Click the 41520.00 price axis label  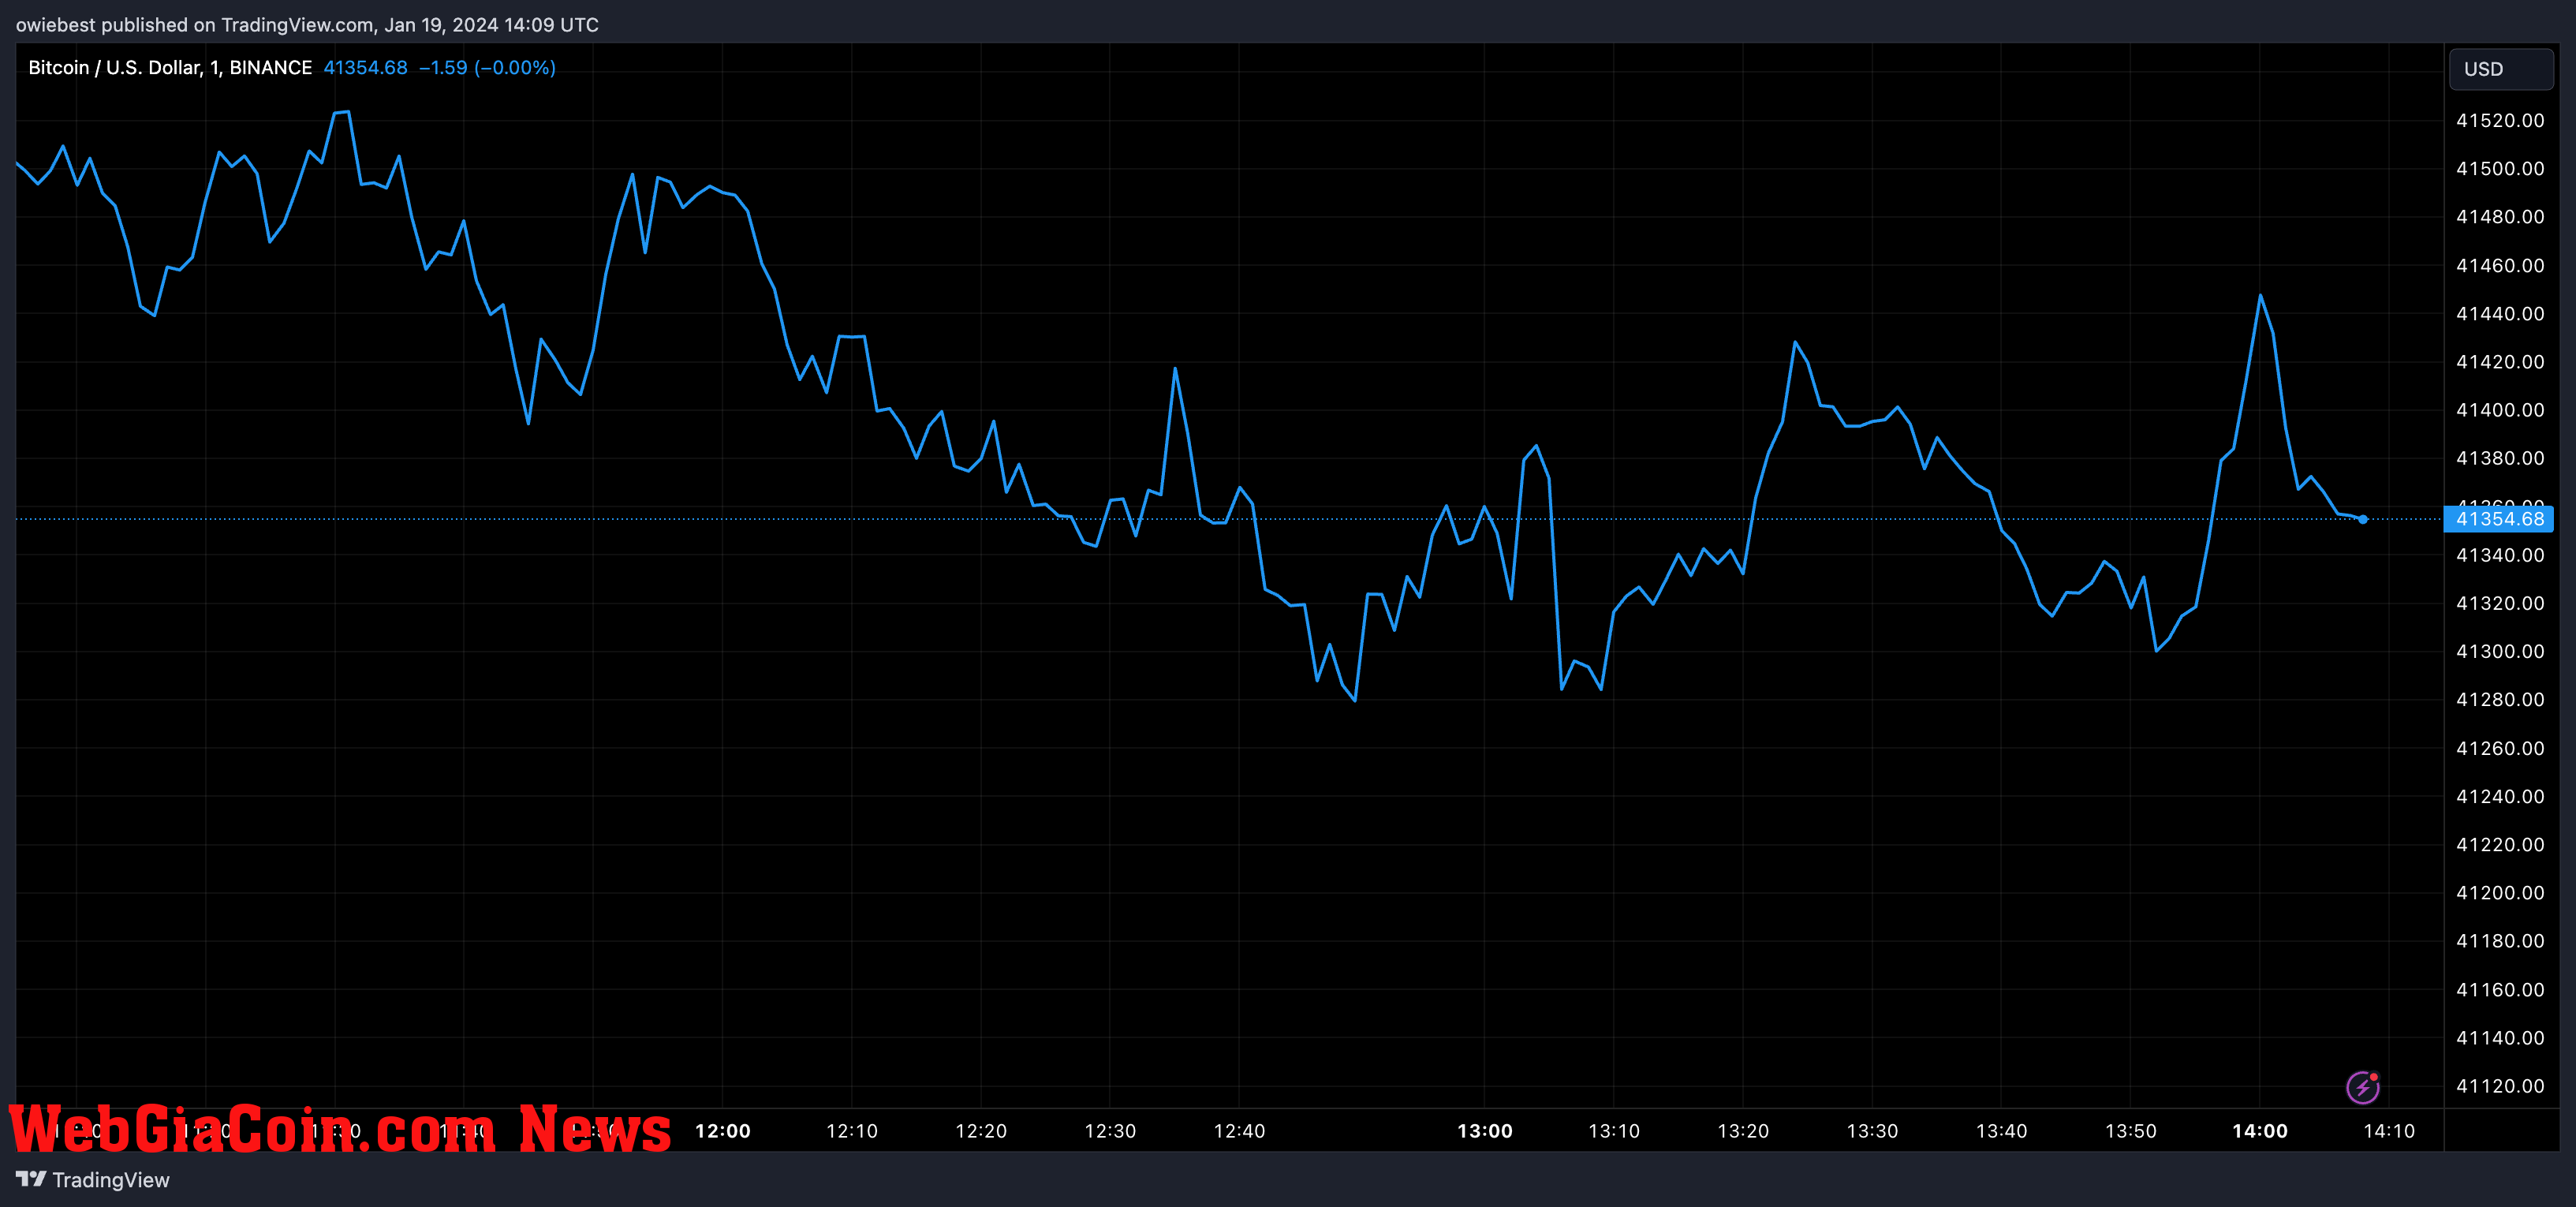(x=2500, y=121)
